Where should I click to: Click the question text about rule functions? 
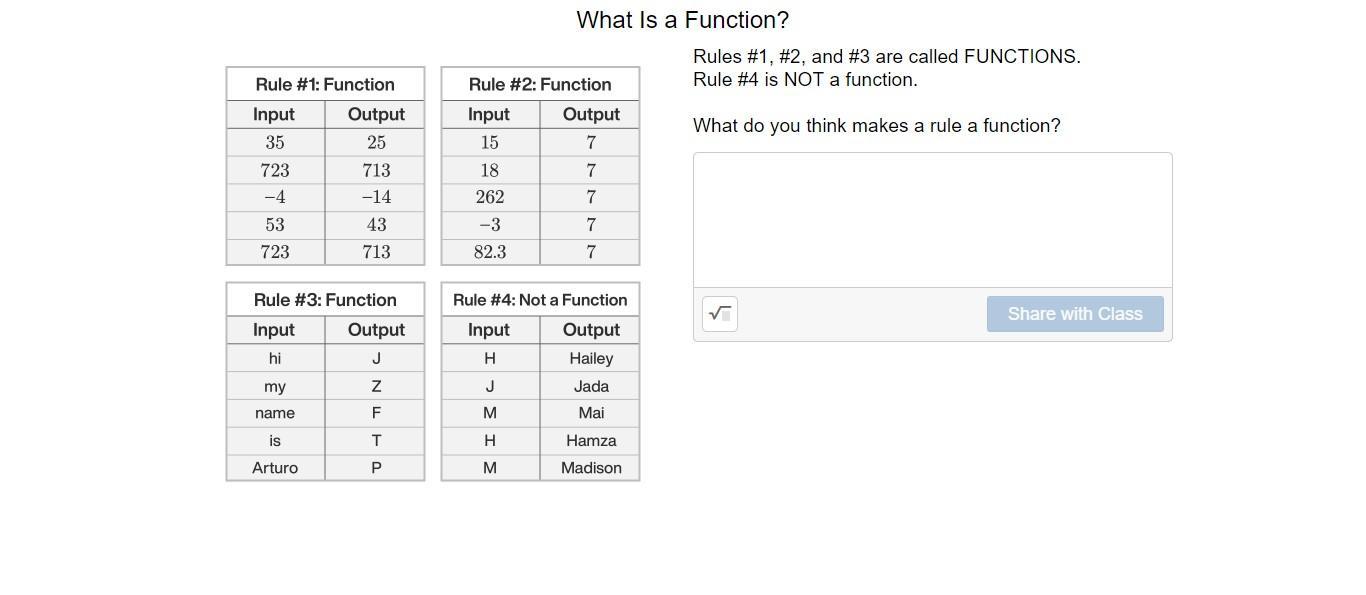click(x=876, y=126)
